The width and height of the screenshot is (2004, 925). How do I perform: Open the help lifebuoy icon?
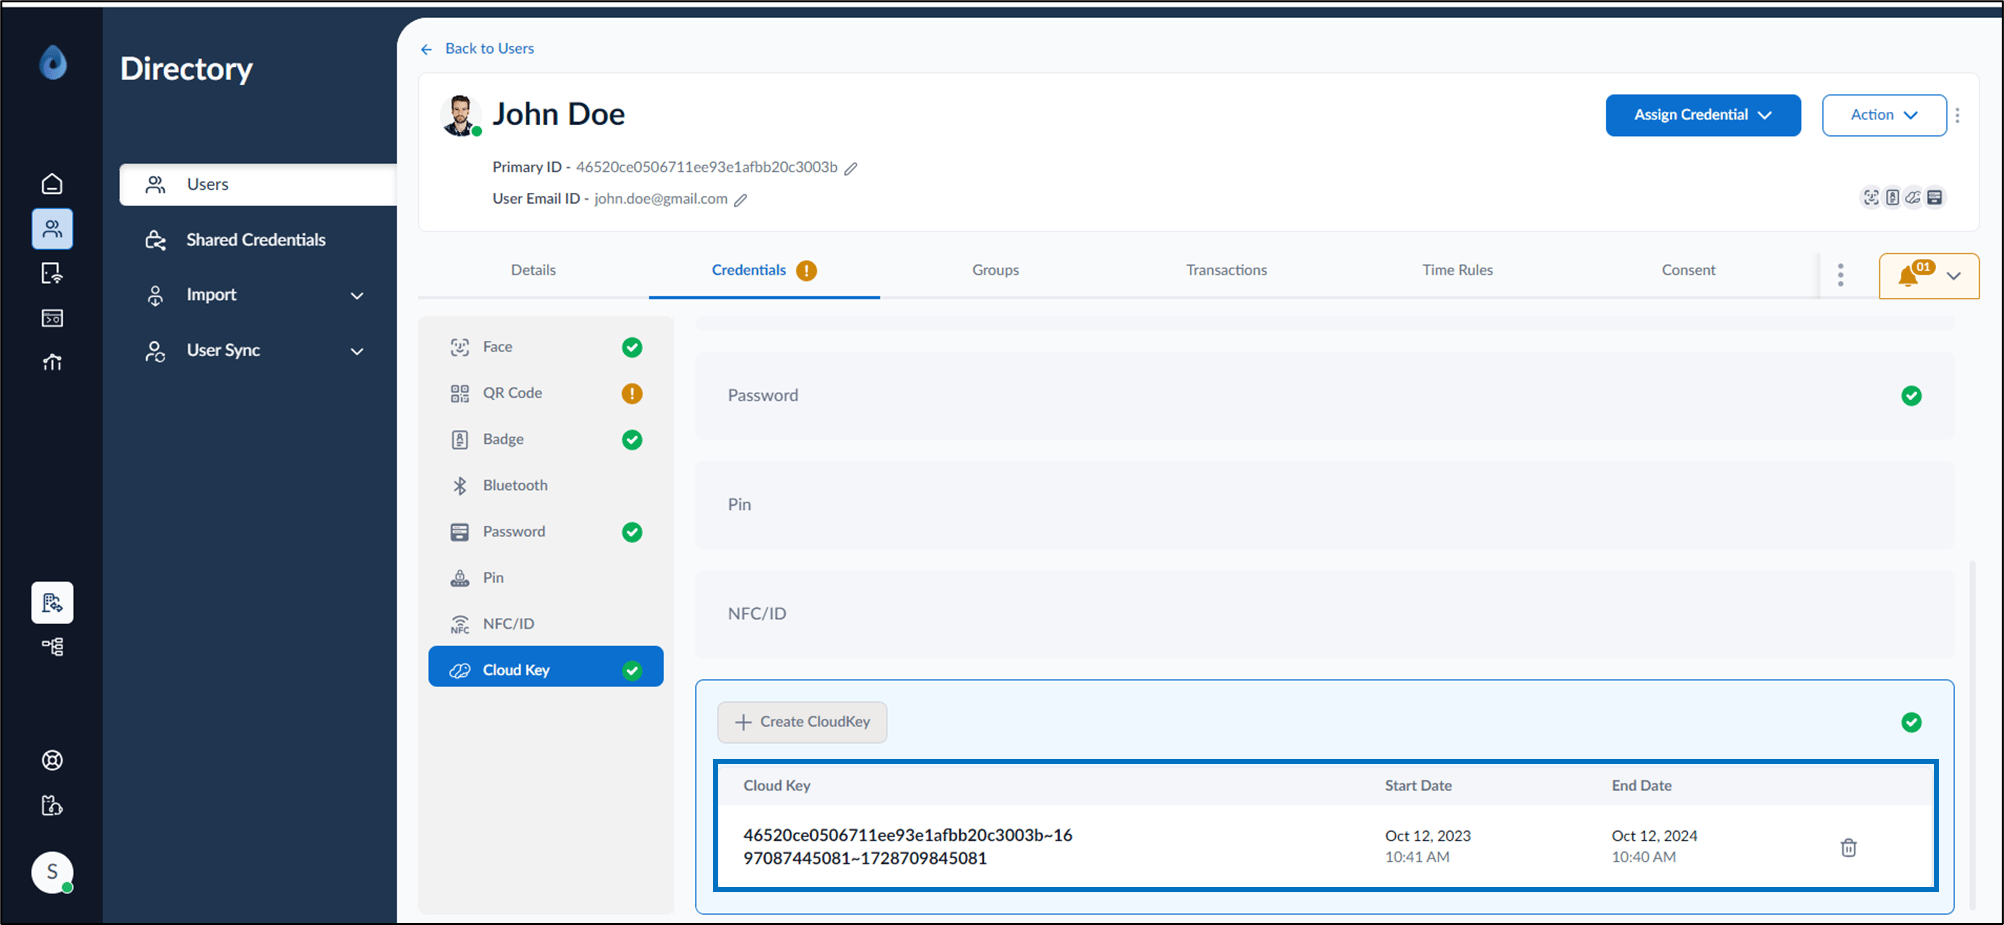point(52,760)
